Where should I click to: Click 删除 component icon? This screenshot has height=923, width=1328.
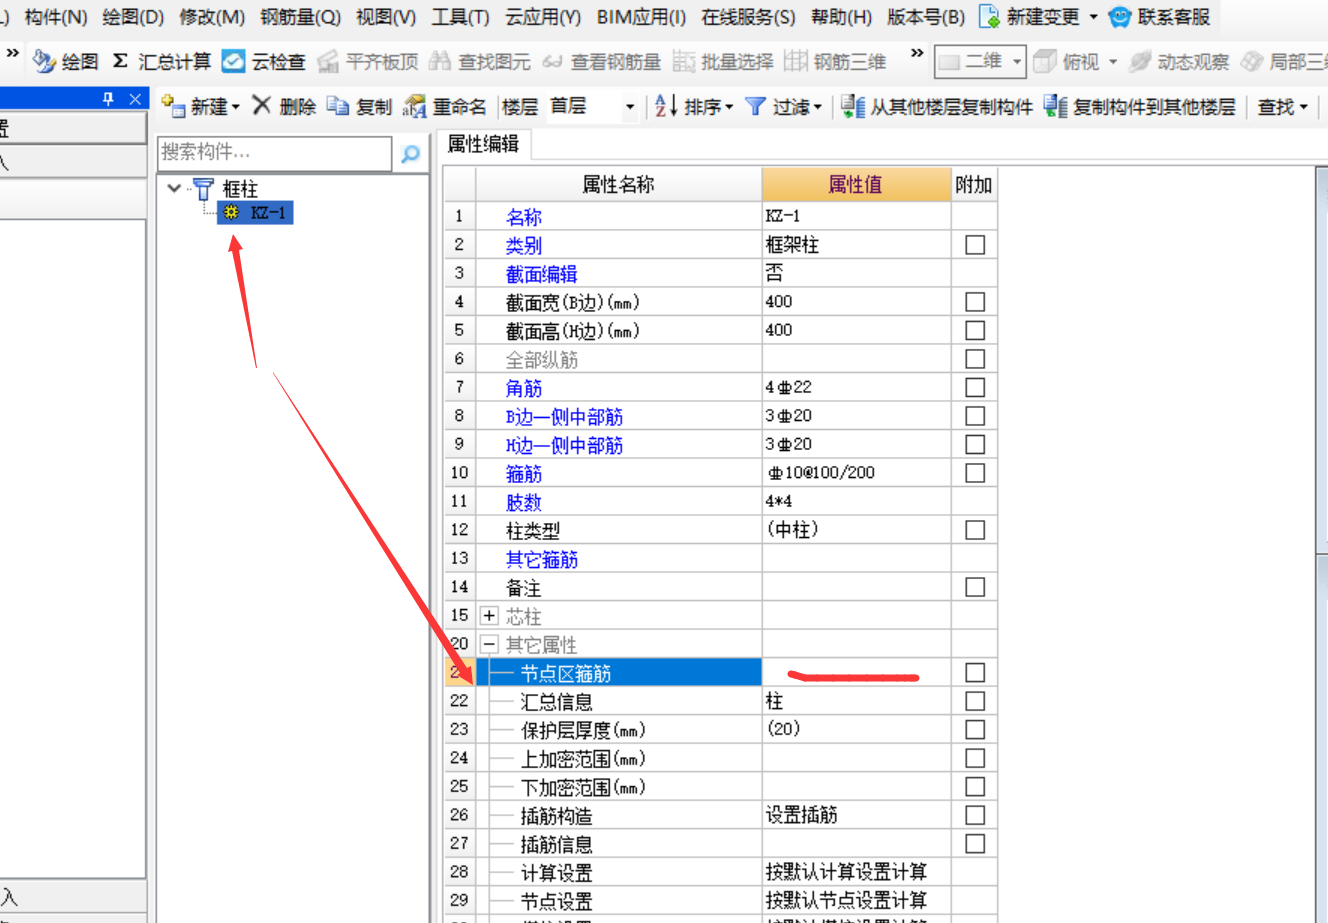[262, 106]
